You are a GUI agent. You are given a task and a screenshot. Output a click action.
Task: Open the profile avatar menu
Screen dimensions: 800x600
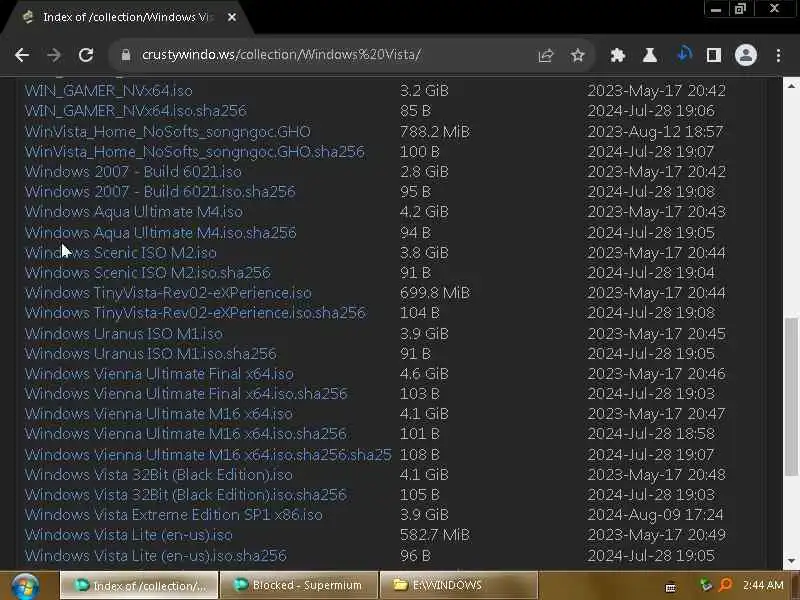pyautogui.click(x=745, y=55)
